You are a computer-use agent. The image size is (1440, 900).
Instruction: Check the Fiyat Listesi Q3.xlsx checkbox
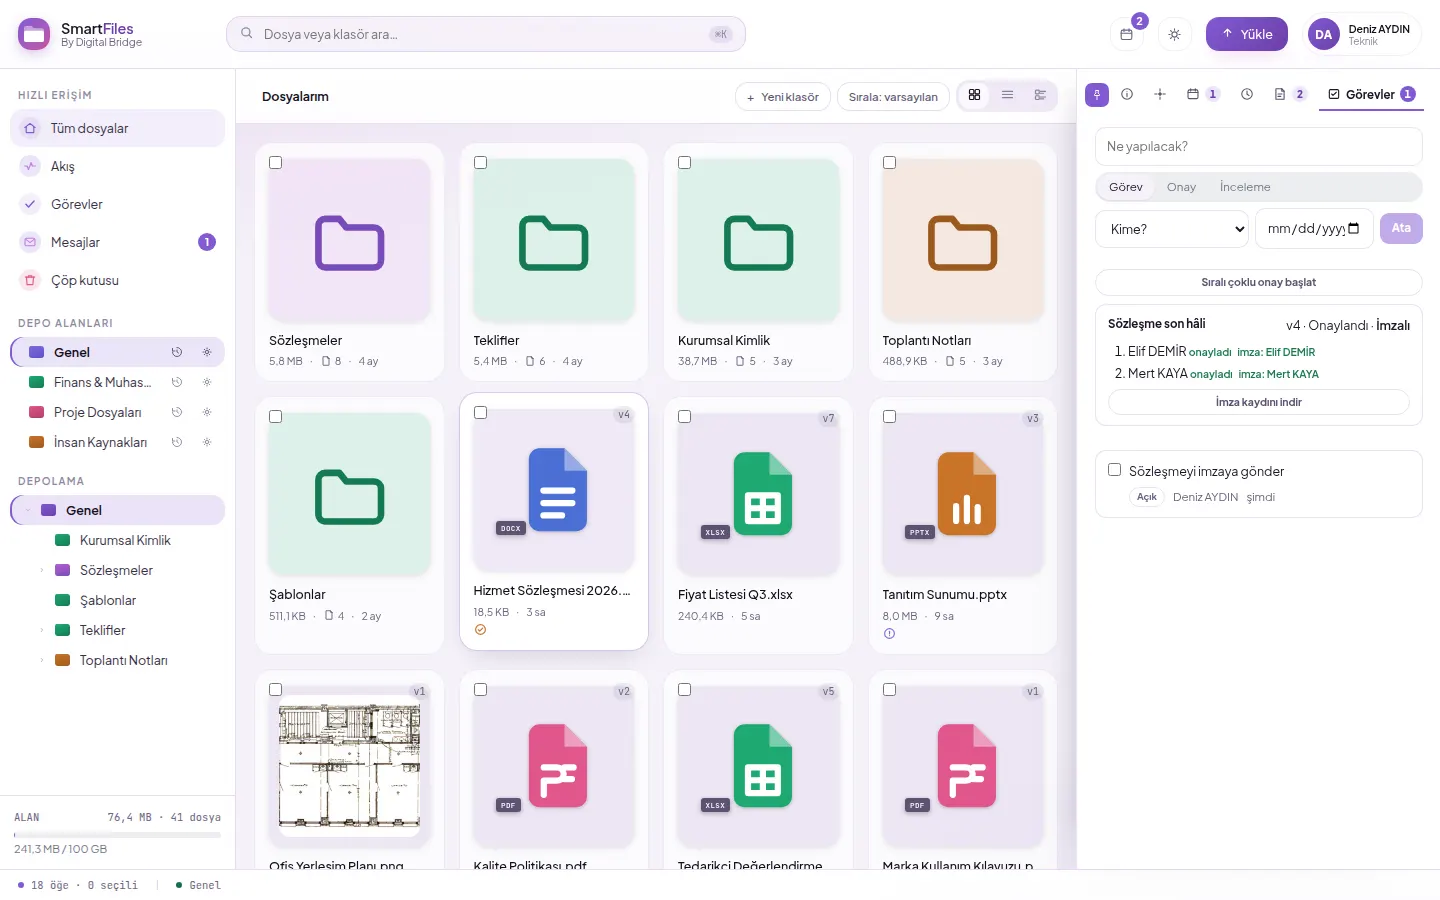pos(685,417)
